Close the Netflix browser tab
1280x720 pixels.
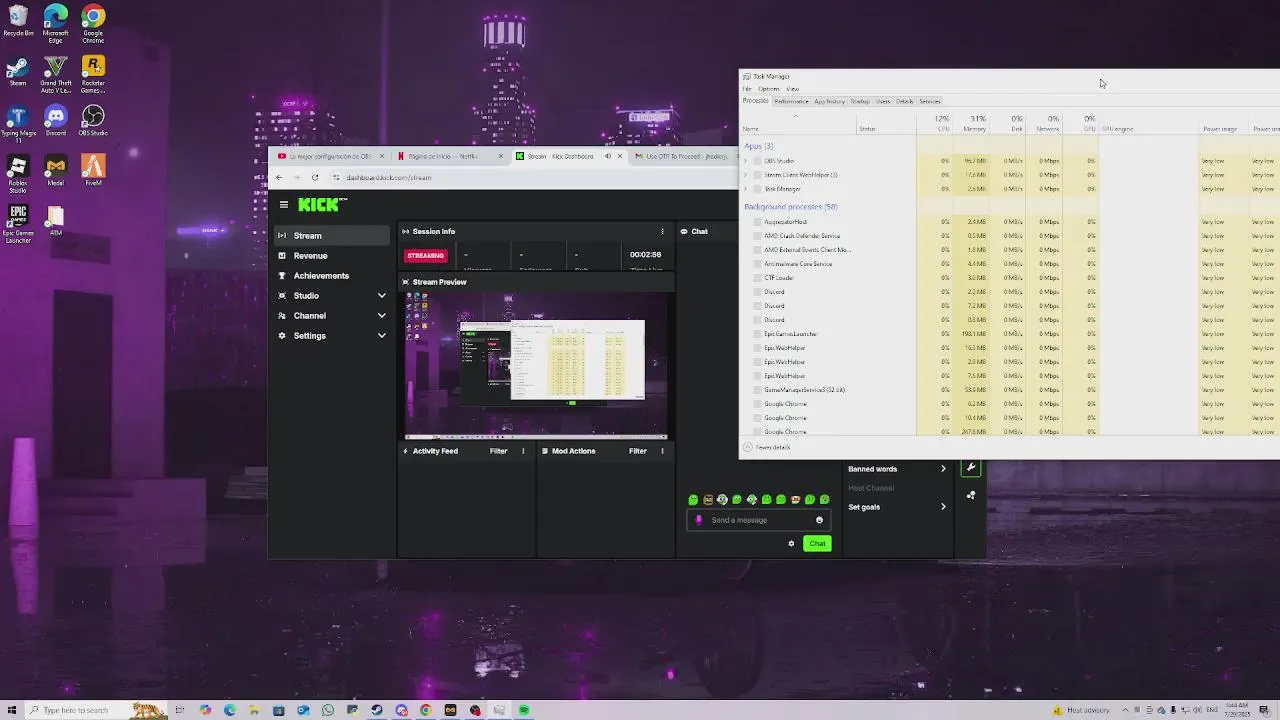501,156
